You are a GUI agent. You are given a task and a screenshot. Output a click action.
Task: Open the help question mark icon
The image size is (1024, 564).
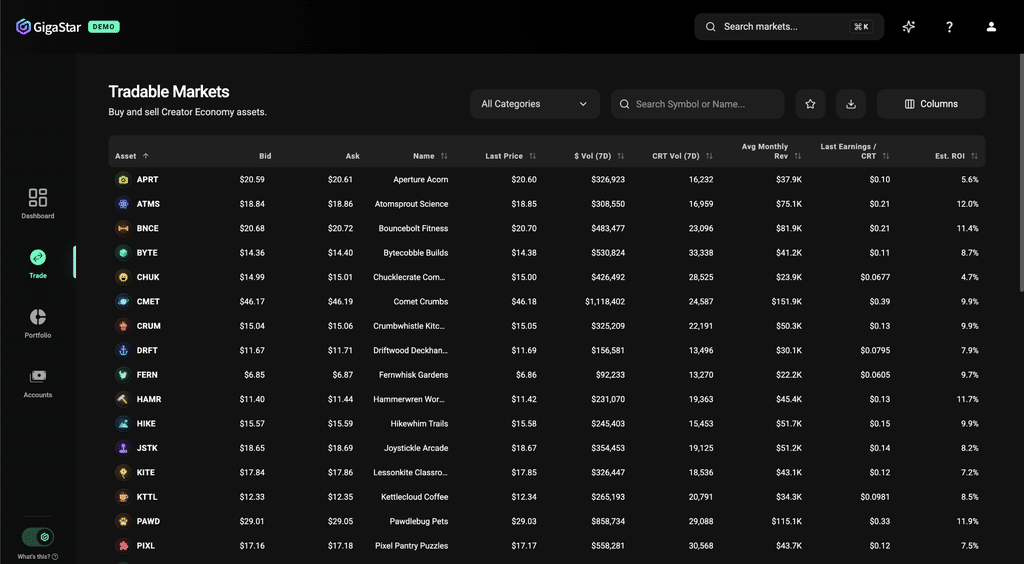pyautogui.click(x=950, y=27)
